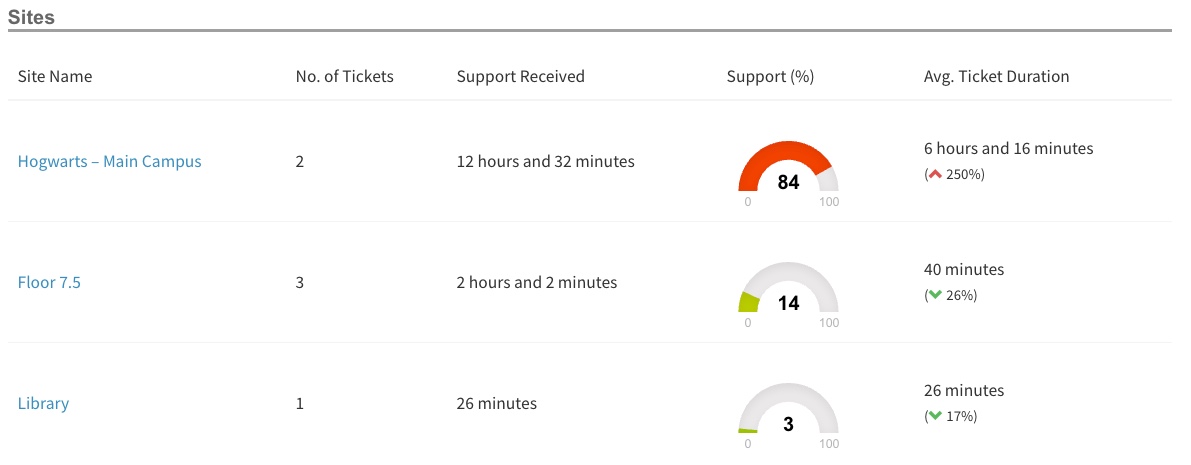Click the Avg. Ticket Duration column header
This screenshot has width=1191, height=465.
996,76
